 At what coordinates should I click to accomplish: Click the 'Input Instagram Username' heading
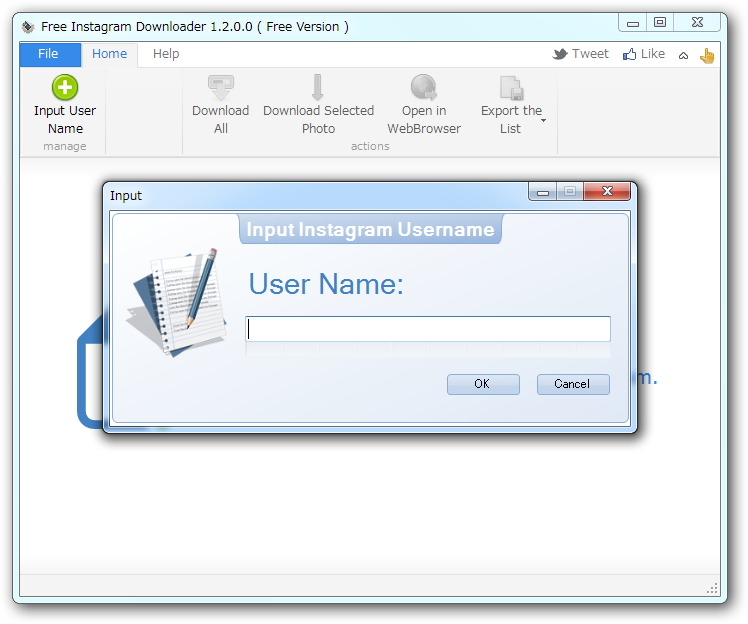tap(370, 229)
